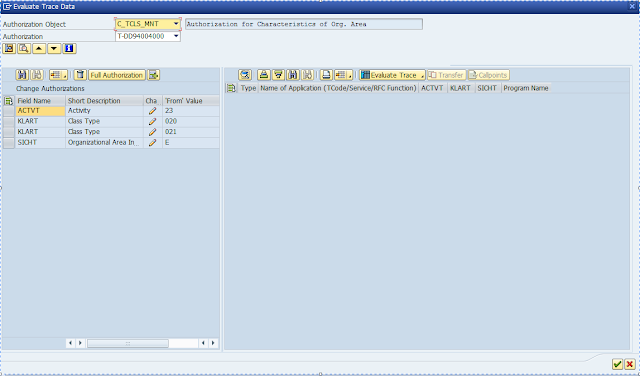640x376 pixels.
Task: Click the select-all grid icon beside Type
Action: (231, 88)
